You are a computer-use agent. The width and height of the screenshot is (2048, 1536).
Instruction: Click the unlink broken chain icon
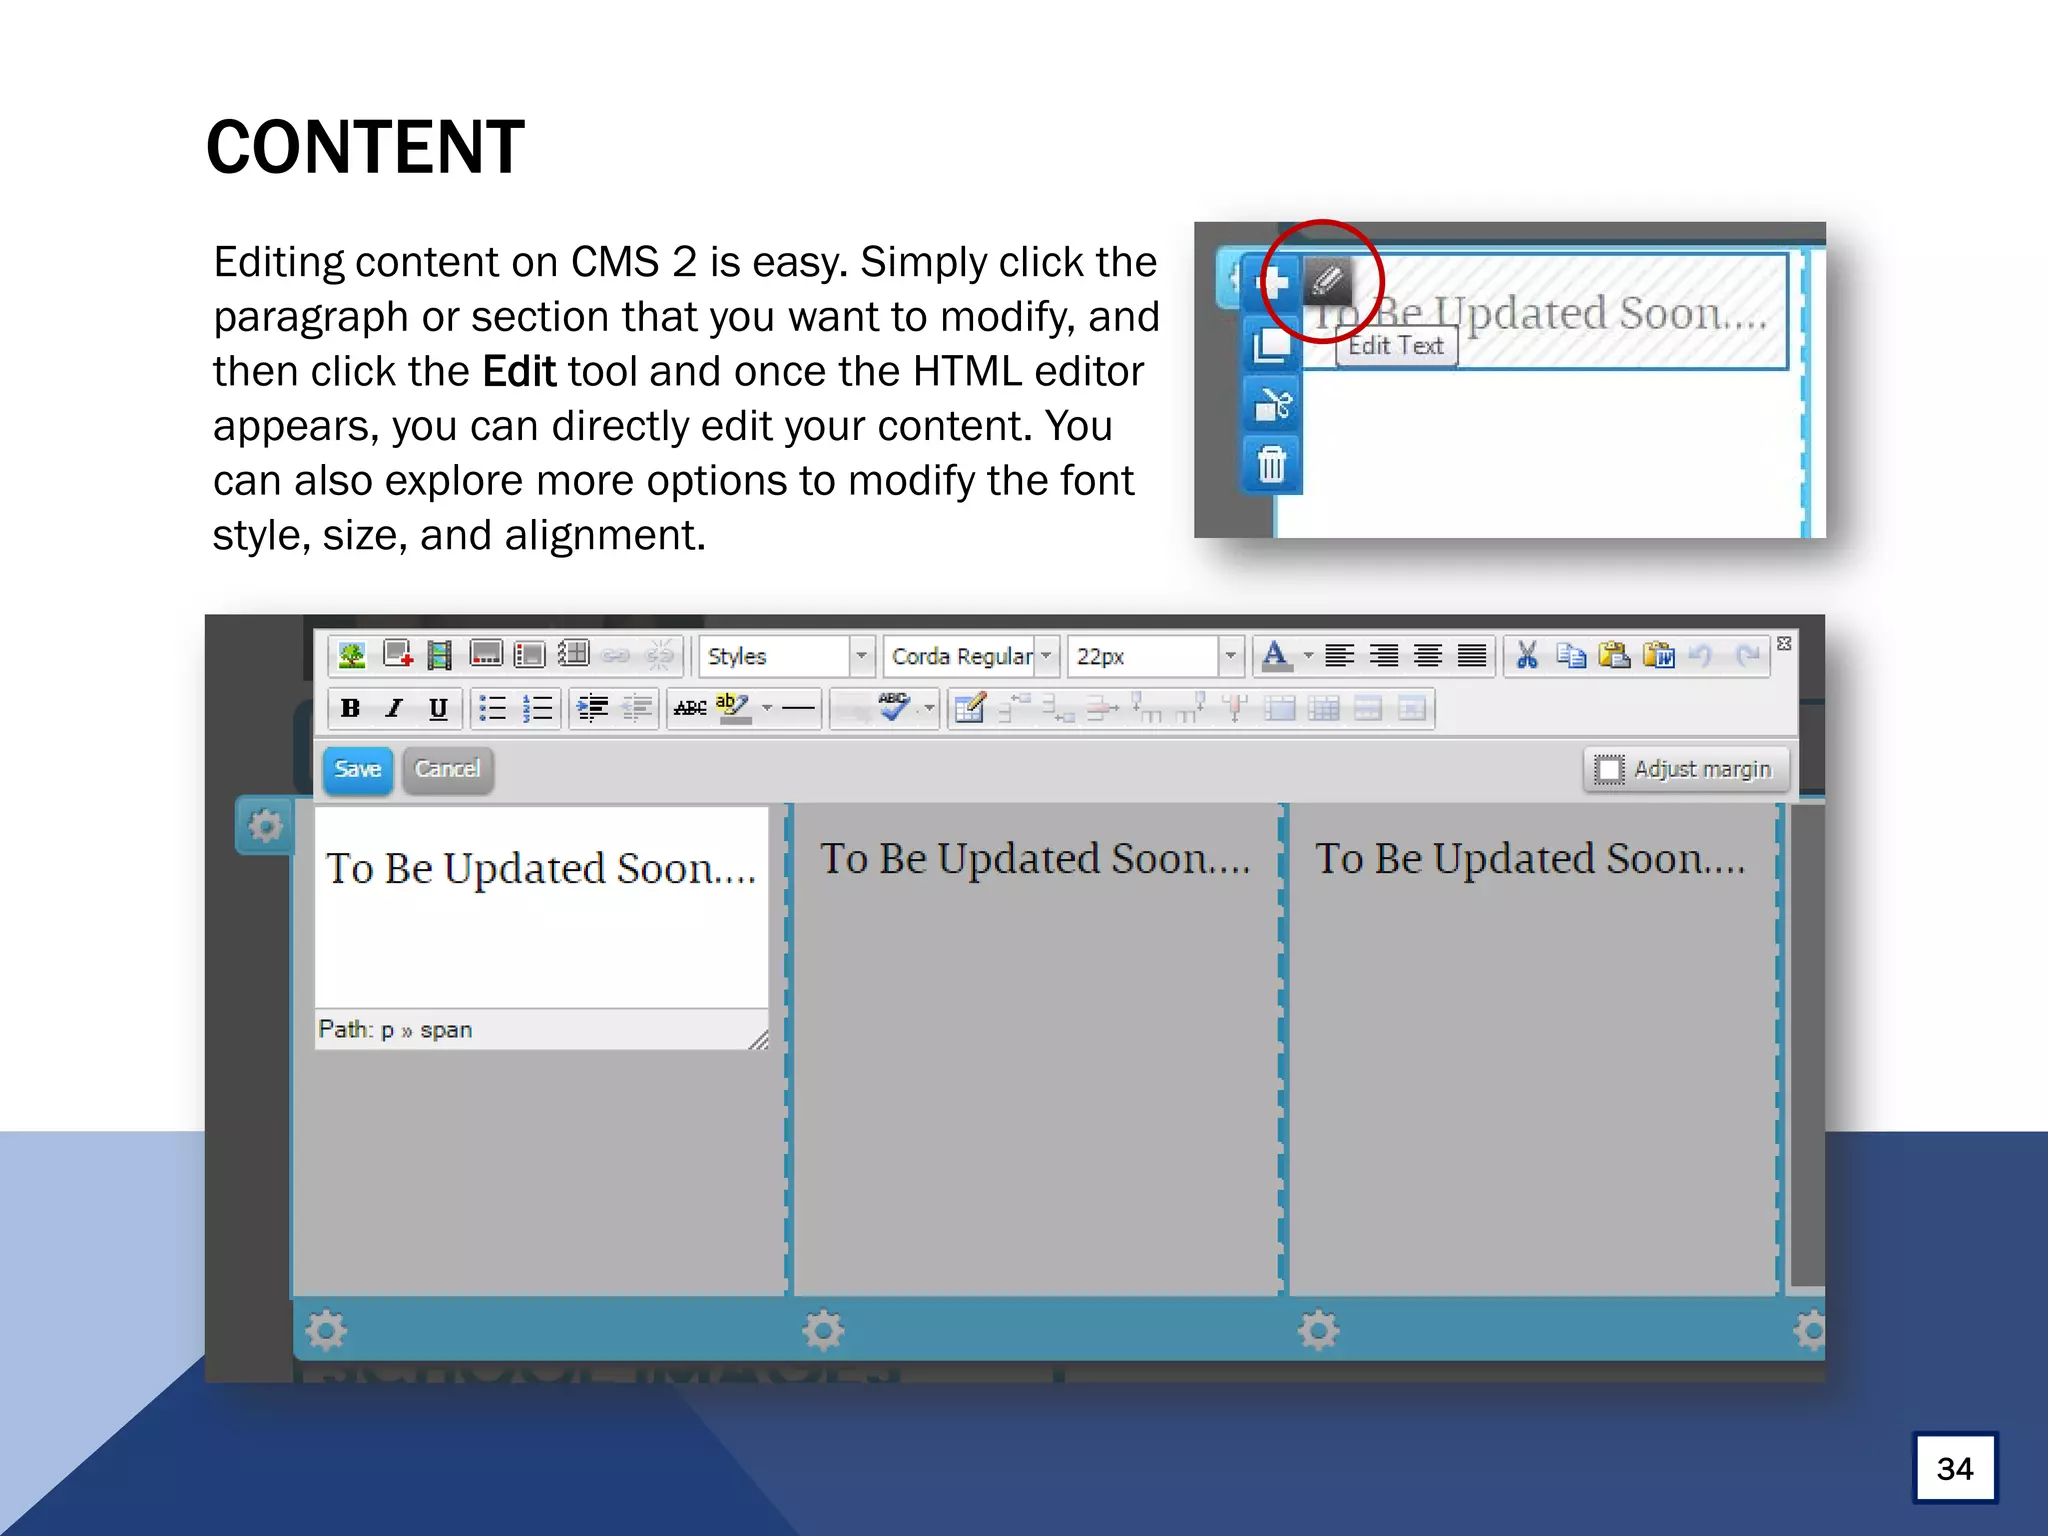(x=659, y=656)
